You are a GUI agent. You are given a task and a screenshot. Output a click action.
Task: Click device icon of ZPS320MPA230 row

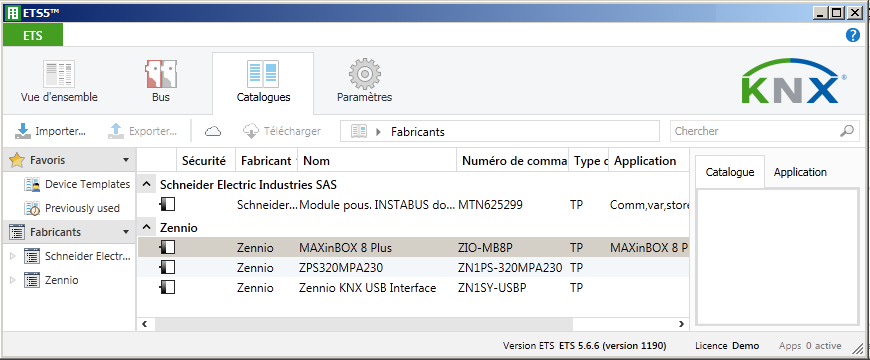[x=168, y=267]
